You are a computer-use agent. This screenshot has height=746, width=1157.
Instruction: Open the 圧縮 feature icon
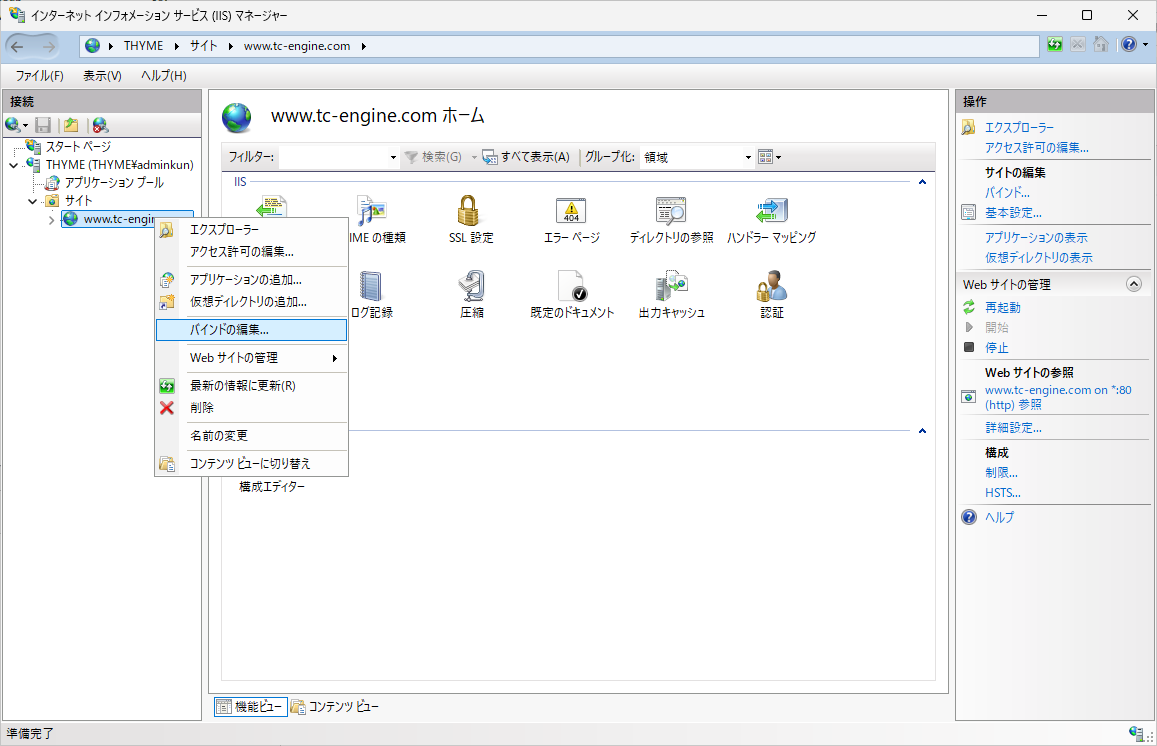click(x=472, y=294)
